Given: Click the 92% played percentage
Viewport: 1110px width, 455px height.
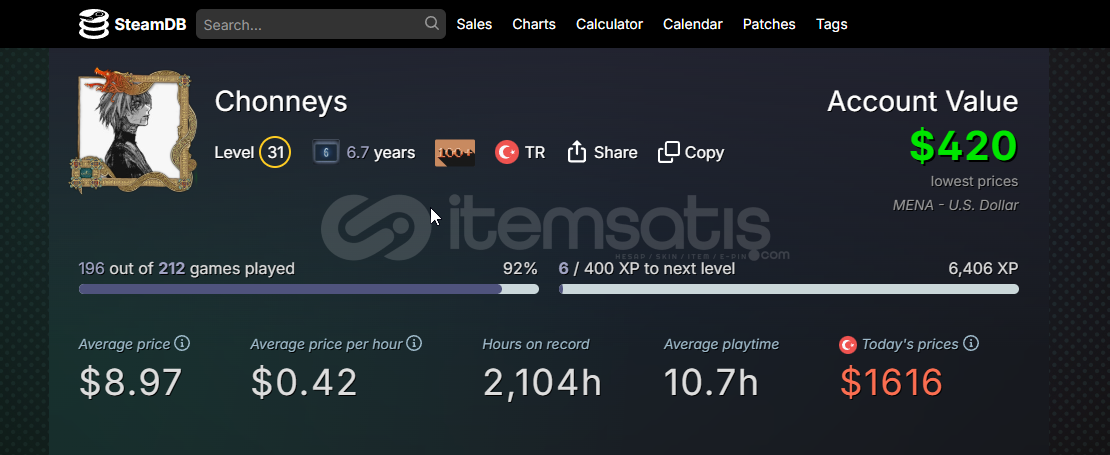Looking at the screenshot, I should click(x=520, y=269).
